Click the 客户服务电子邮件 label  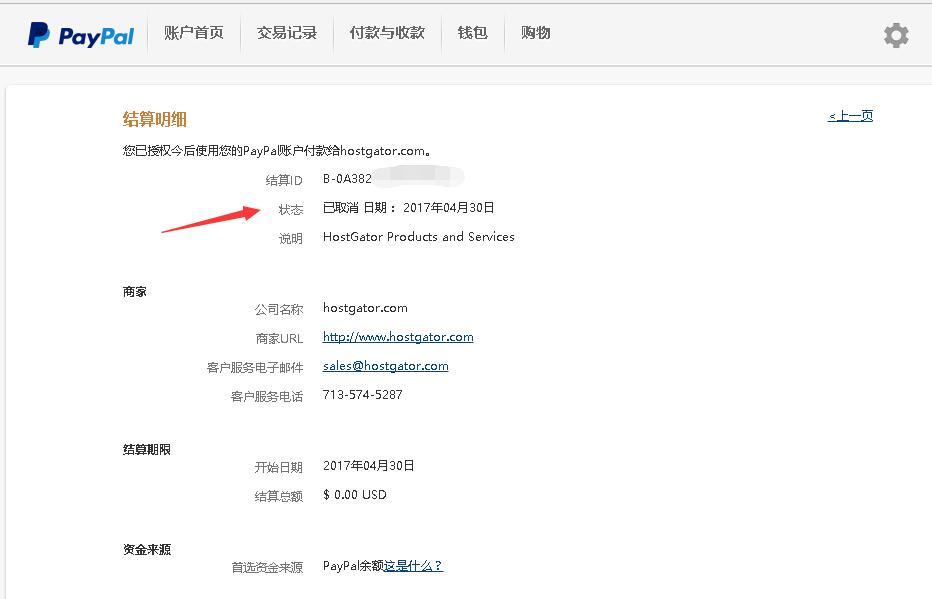[255, 368]
